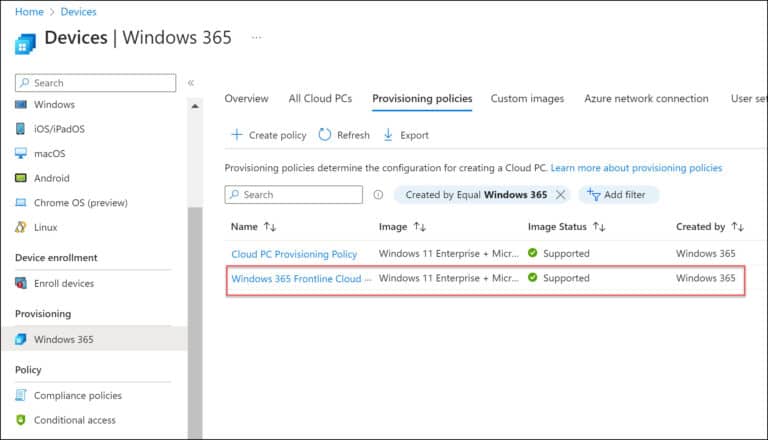The width and height of the screenshot is (768, 440).
Task: Select Android in the sidebar
Action: pyautogui.click(x=51, y=178)
